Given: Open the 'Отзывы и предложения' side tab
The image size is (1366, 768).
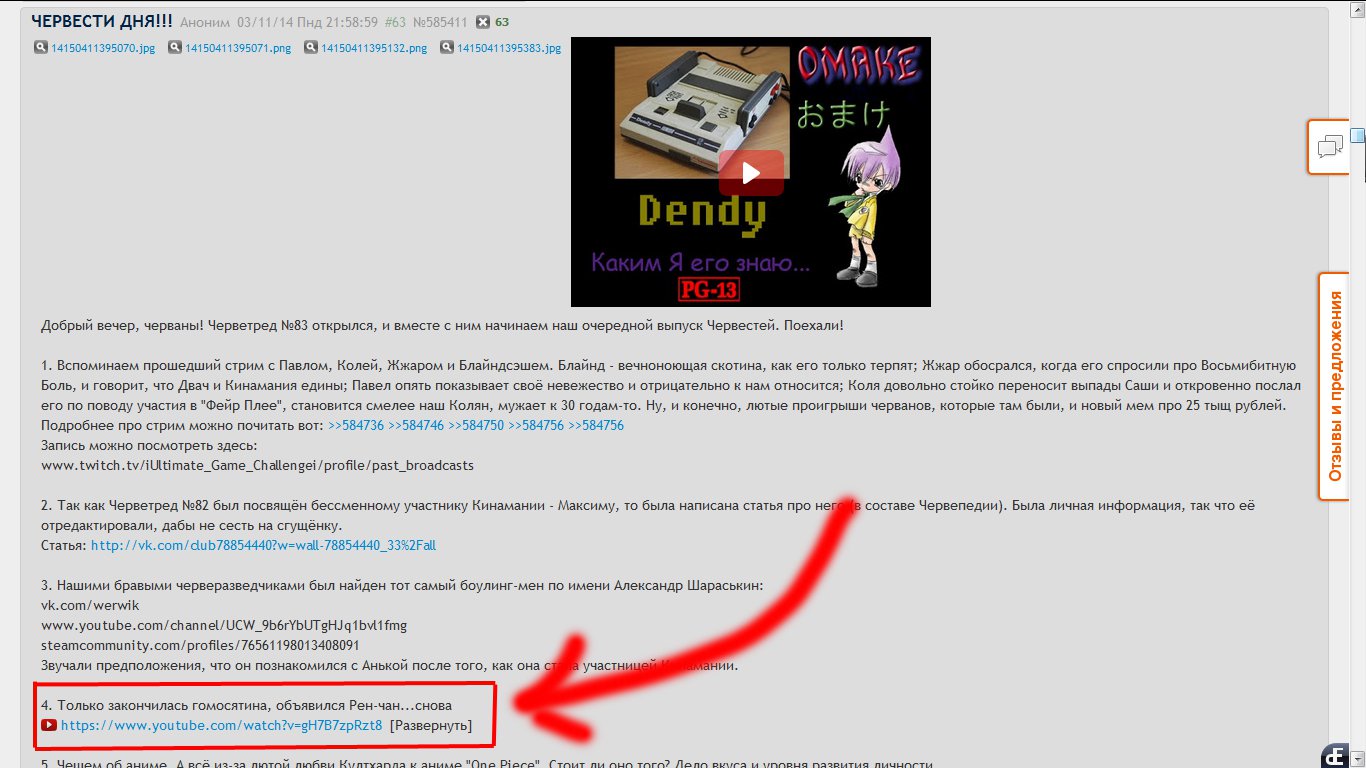Looking at the screenshot, I should click(1335, 386).
